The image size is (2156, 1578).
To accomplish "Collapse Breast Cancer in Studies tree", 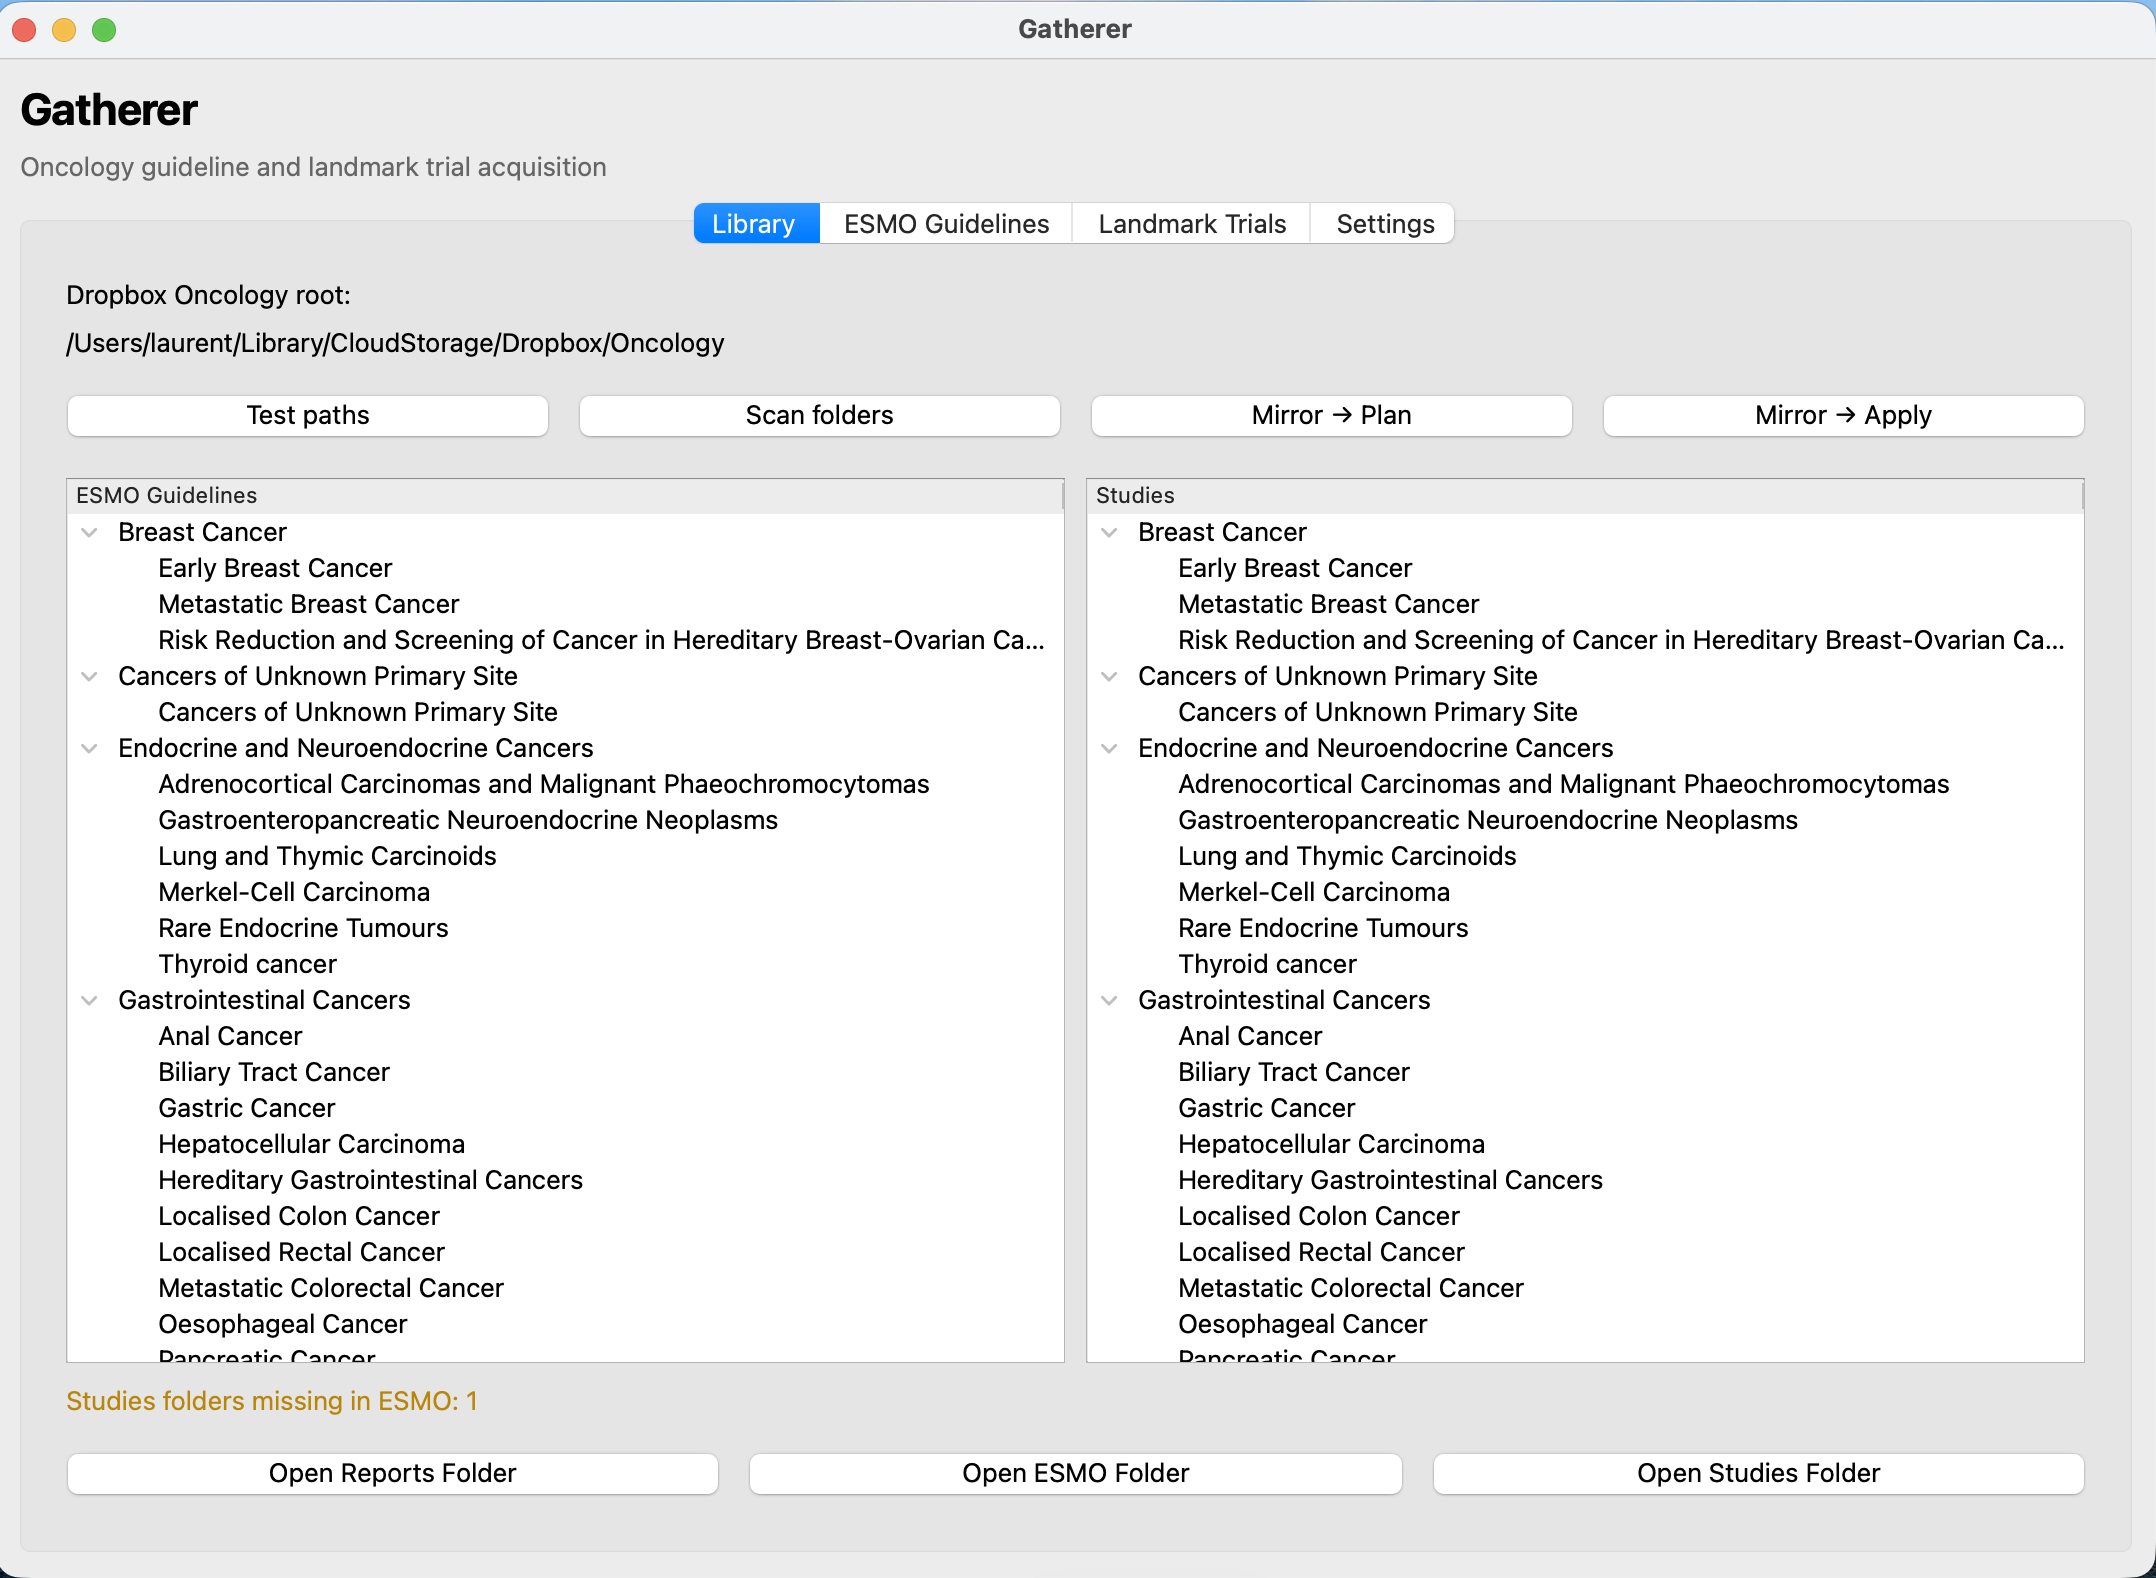I will click(1110, 532).
